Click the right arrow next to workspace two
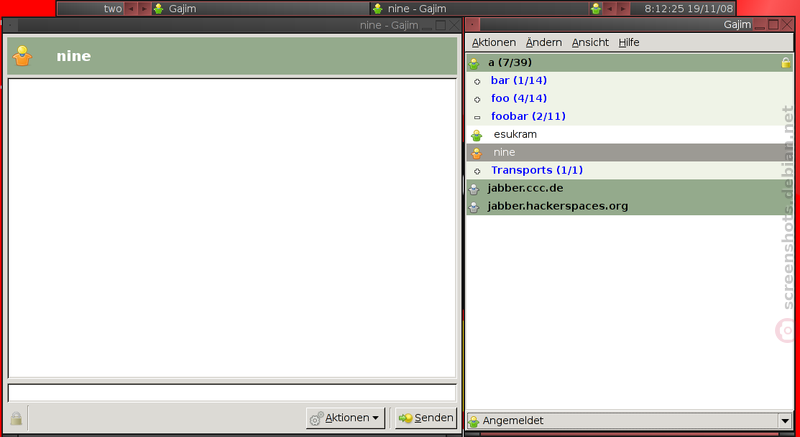This screenshot has height=437, width=800. [x=144, y=9]
